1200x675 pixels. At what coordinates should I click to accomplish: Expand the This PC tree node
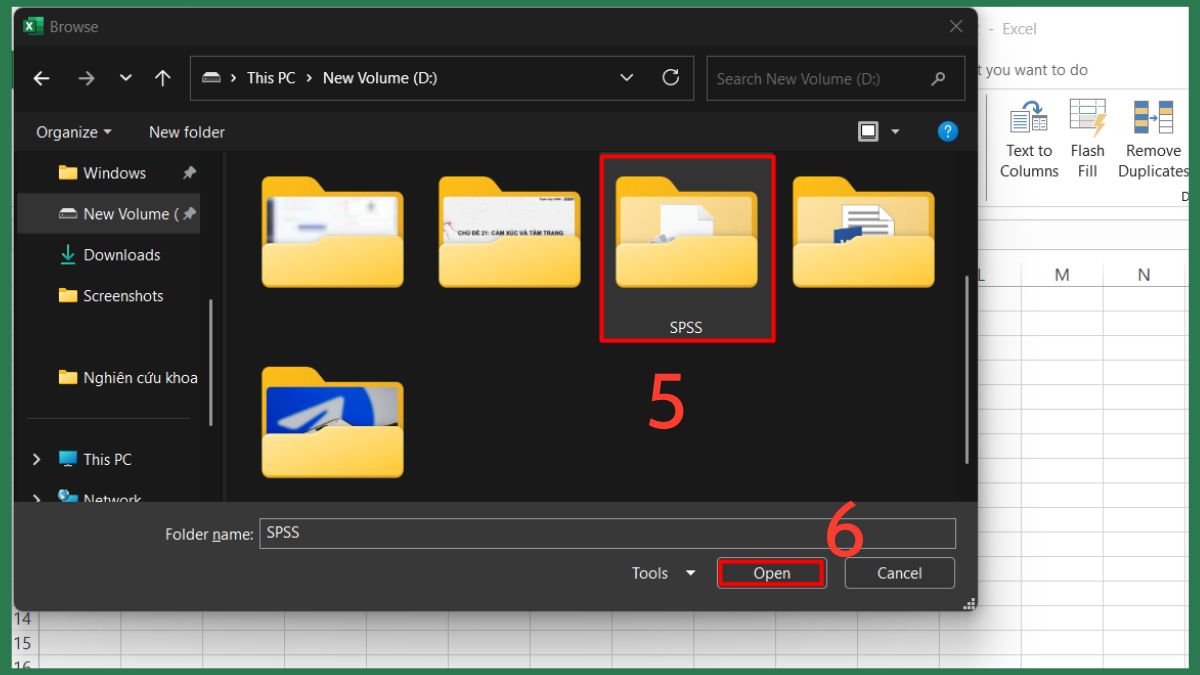click(x=37, y=459)
